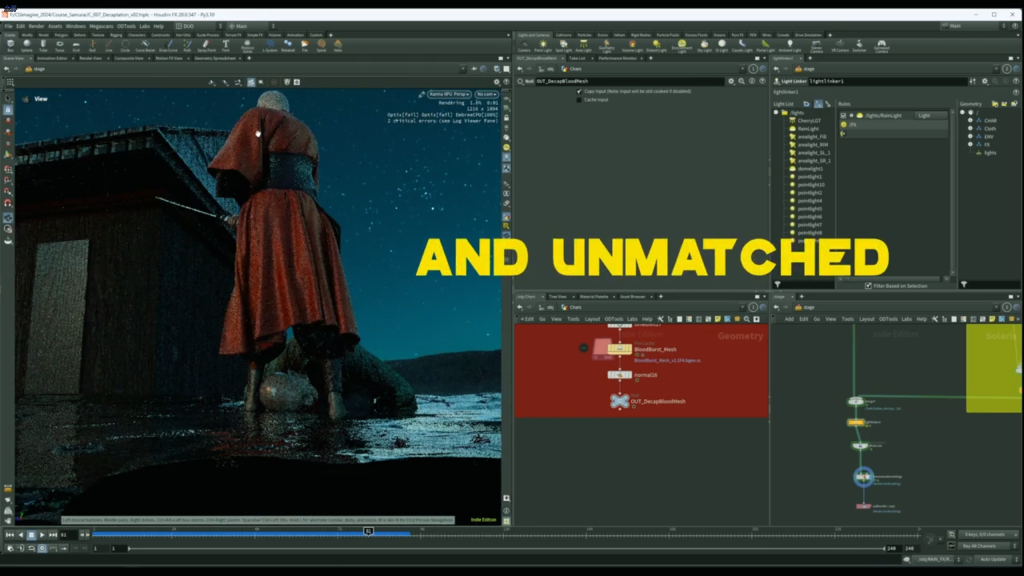Image resolution: width=1024 pixels, height=576 pixels.
Task: Select the Grid shelf tool
Action: 76,45
